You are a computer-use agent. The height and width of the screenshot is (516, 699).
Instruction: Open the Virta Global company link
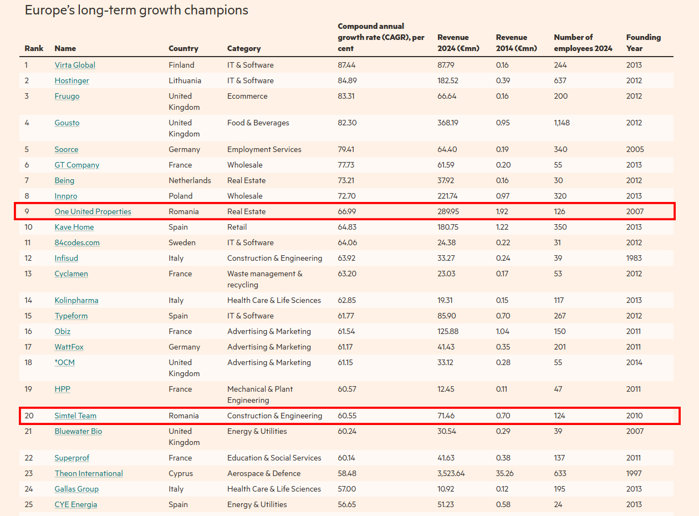(75, 65)
